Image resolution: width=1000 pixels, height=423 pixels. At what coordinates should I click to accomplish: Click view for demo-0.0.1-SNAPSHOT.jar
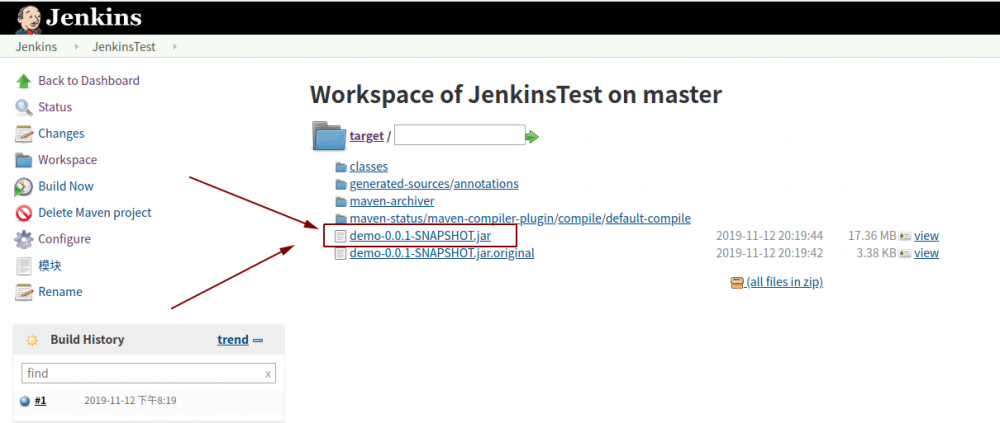coord(926,236)
